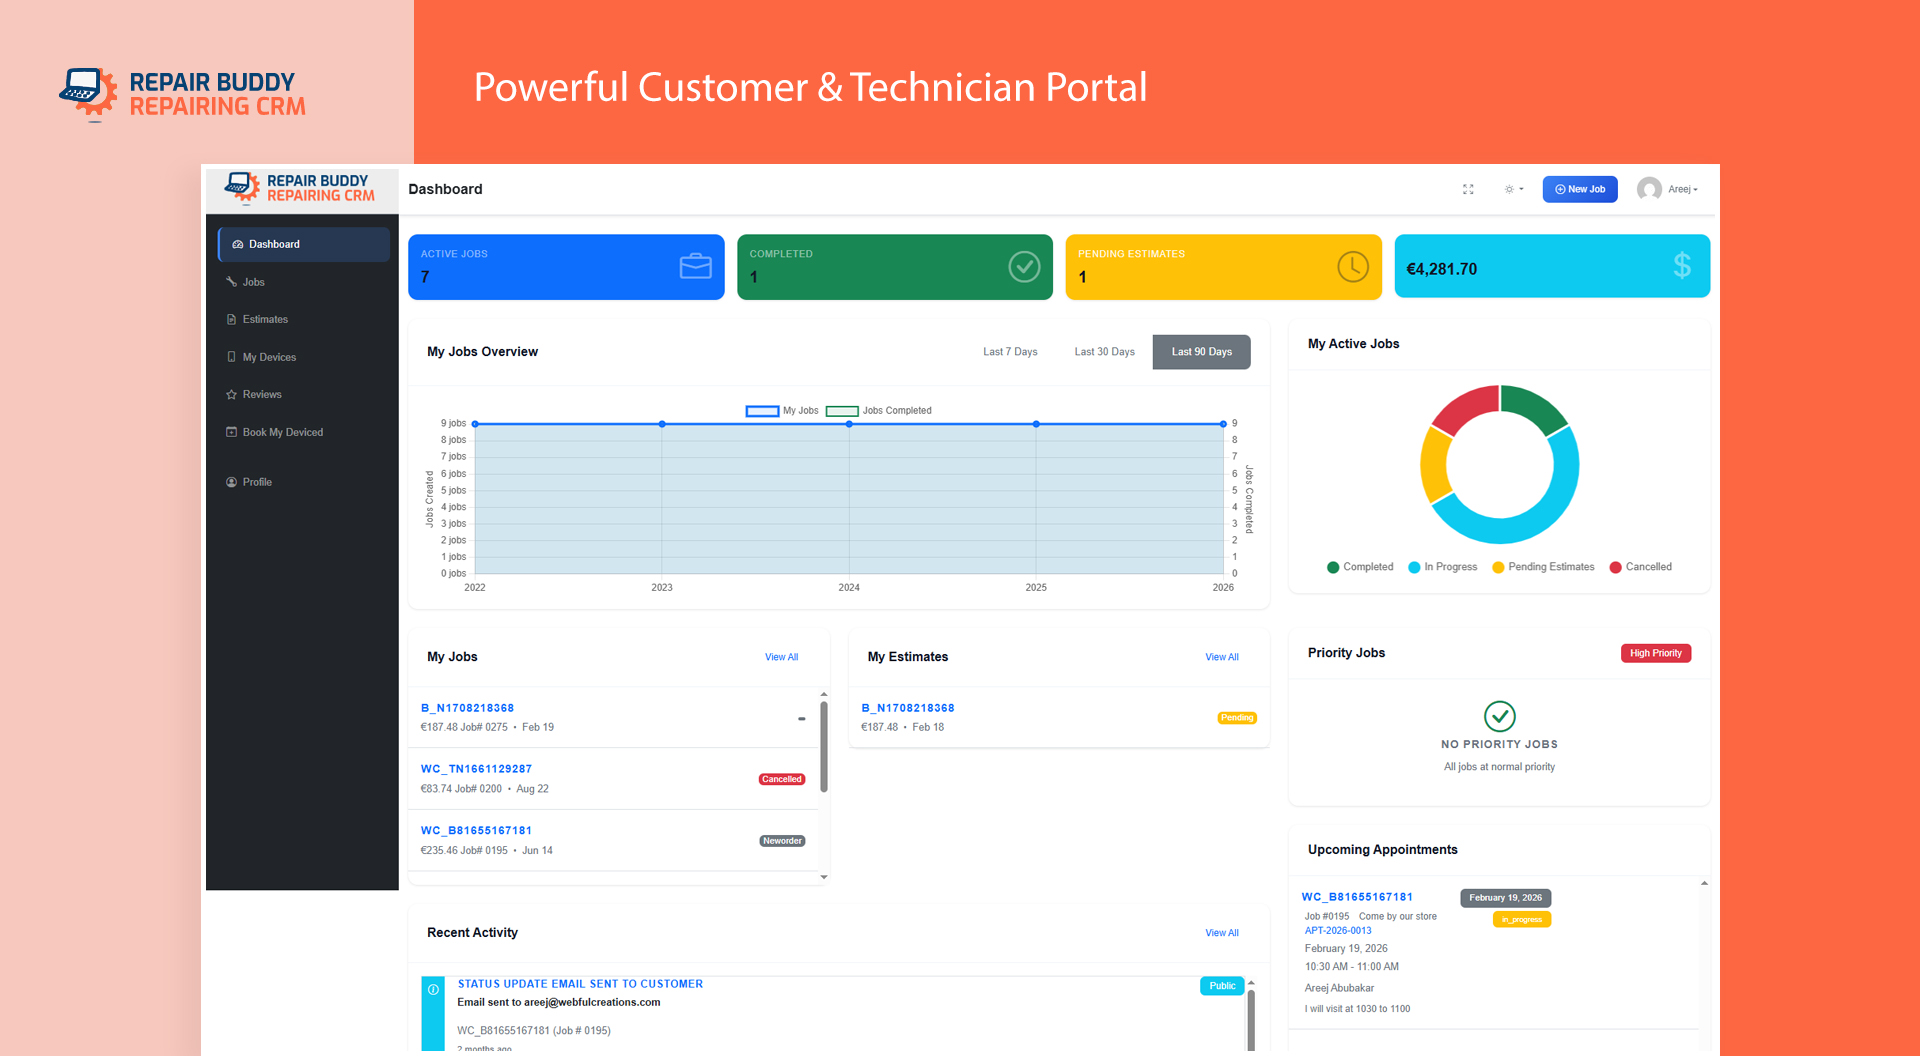
Task: Click the Active Jobs briefcase icon
Action: tap(695, 267)
